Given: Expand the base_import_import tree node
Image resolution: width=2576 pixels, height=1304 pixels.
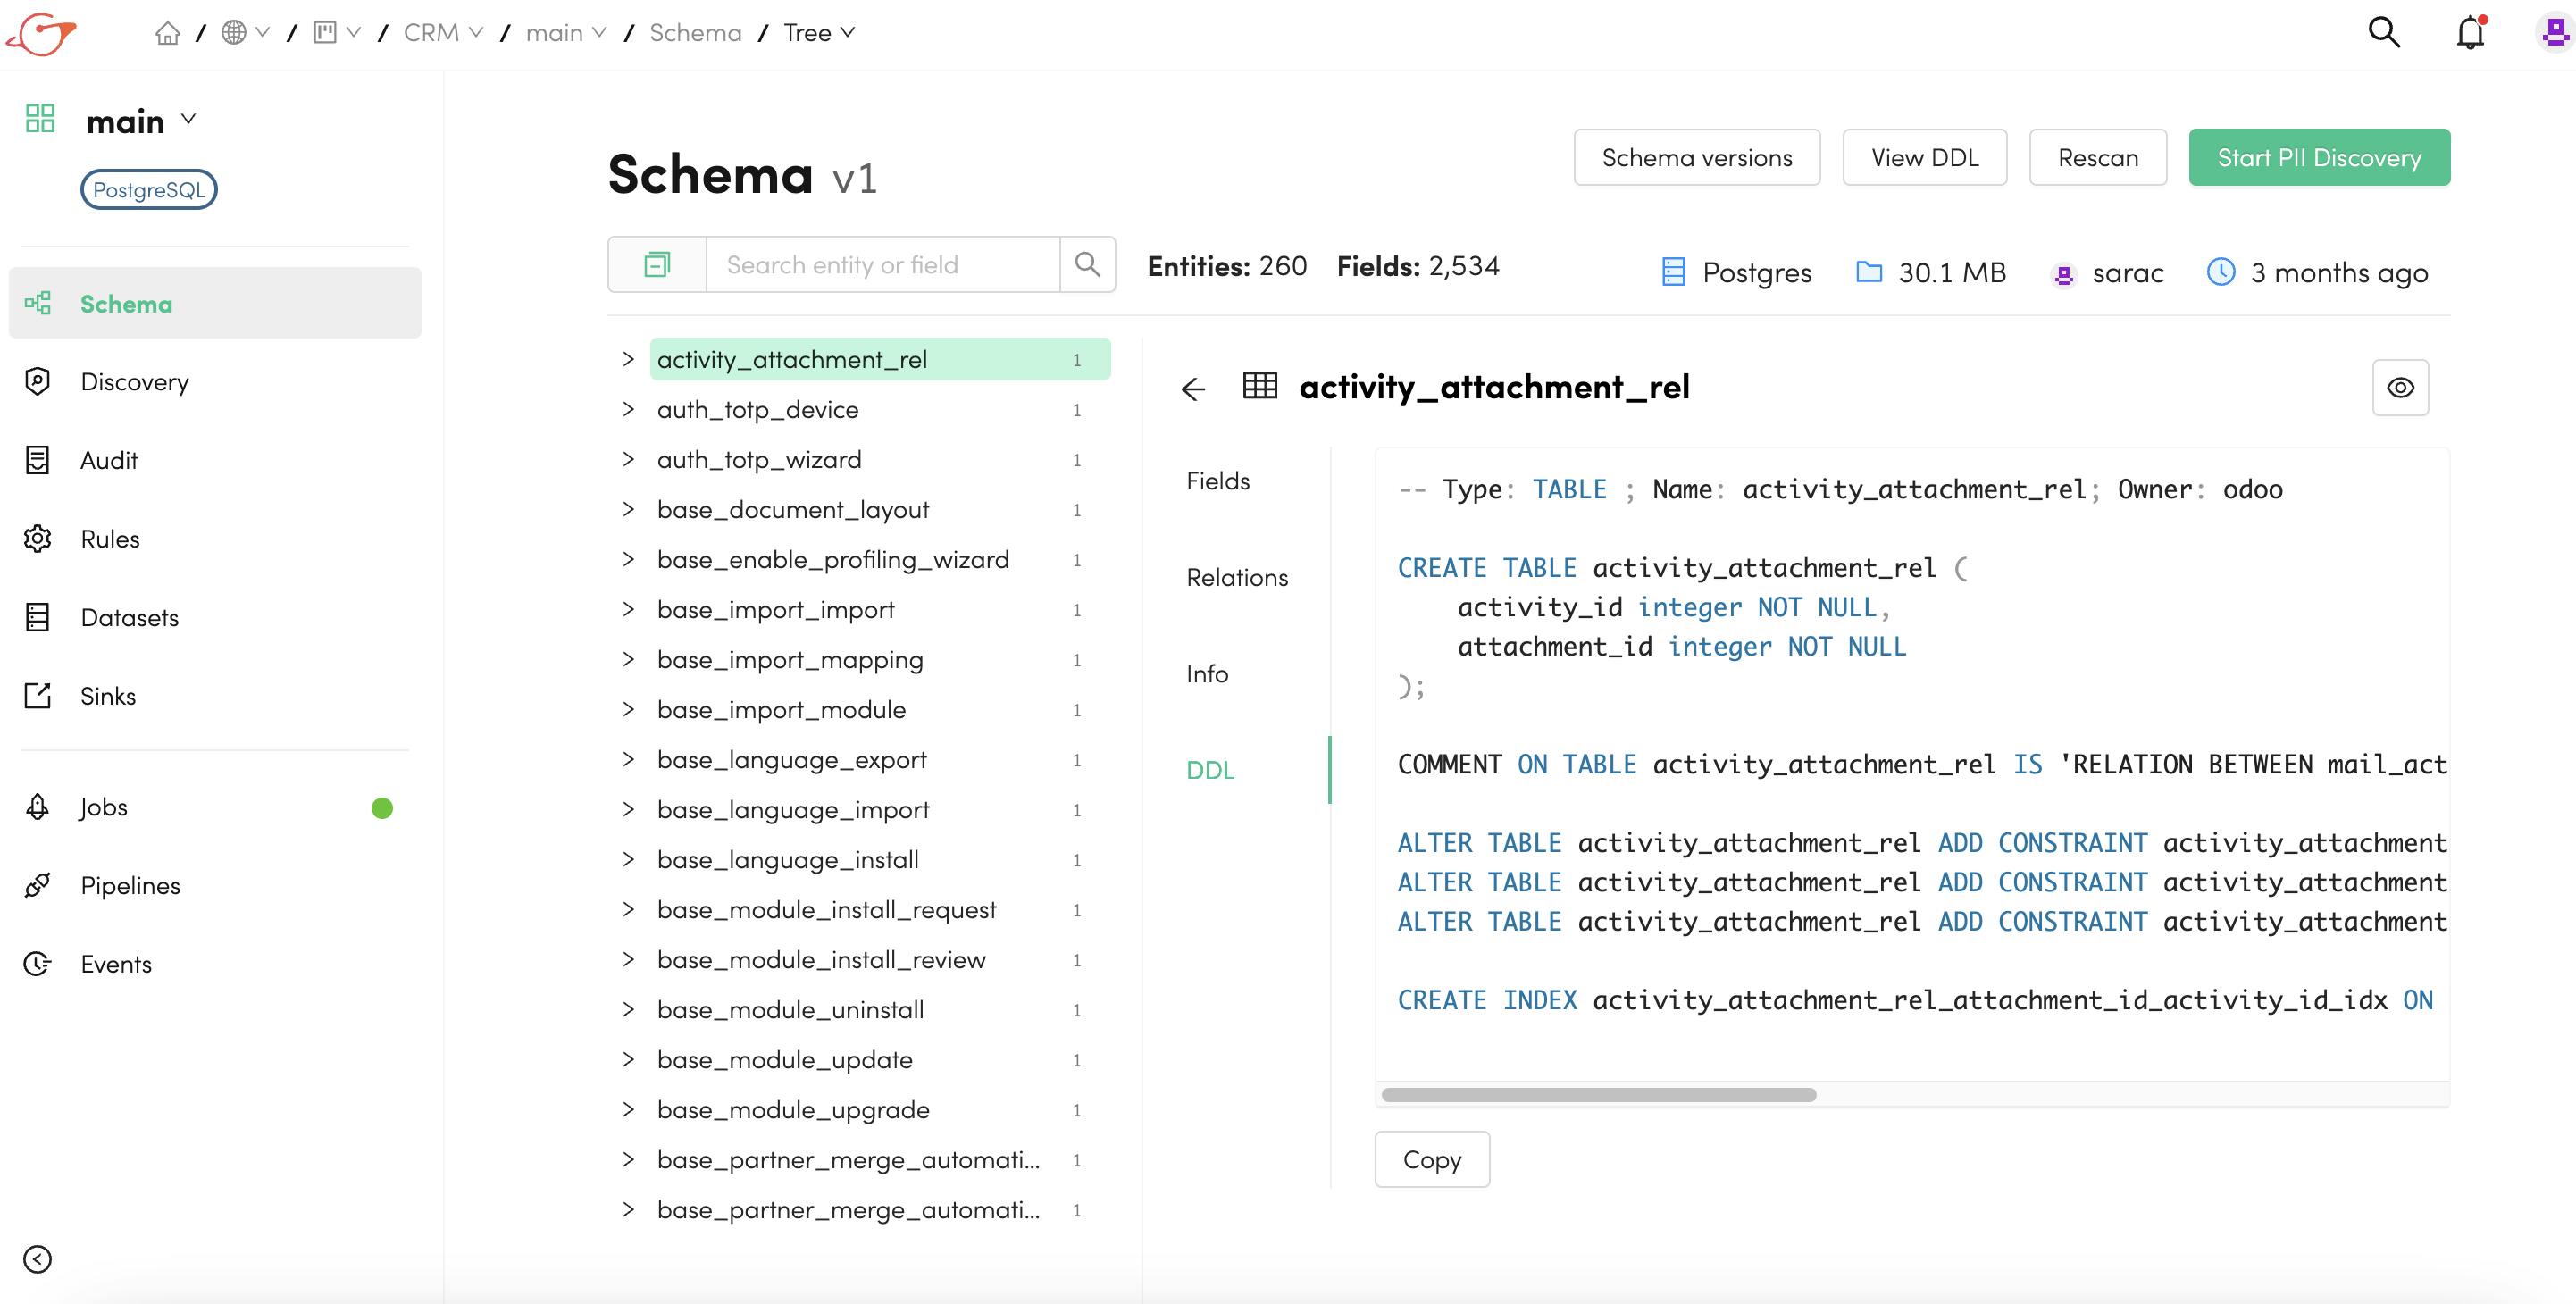Looking at the screenshot, I should [x=628, y=609].
